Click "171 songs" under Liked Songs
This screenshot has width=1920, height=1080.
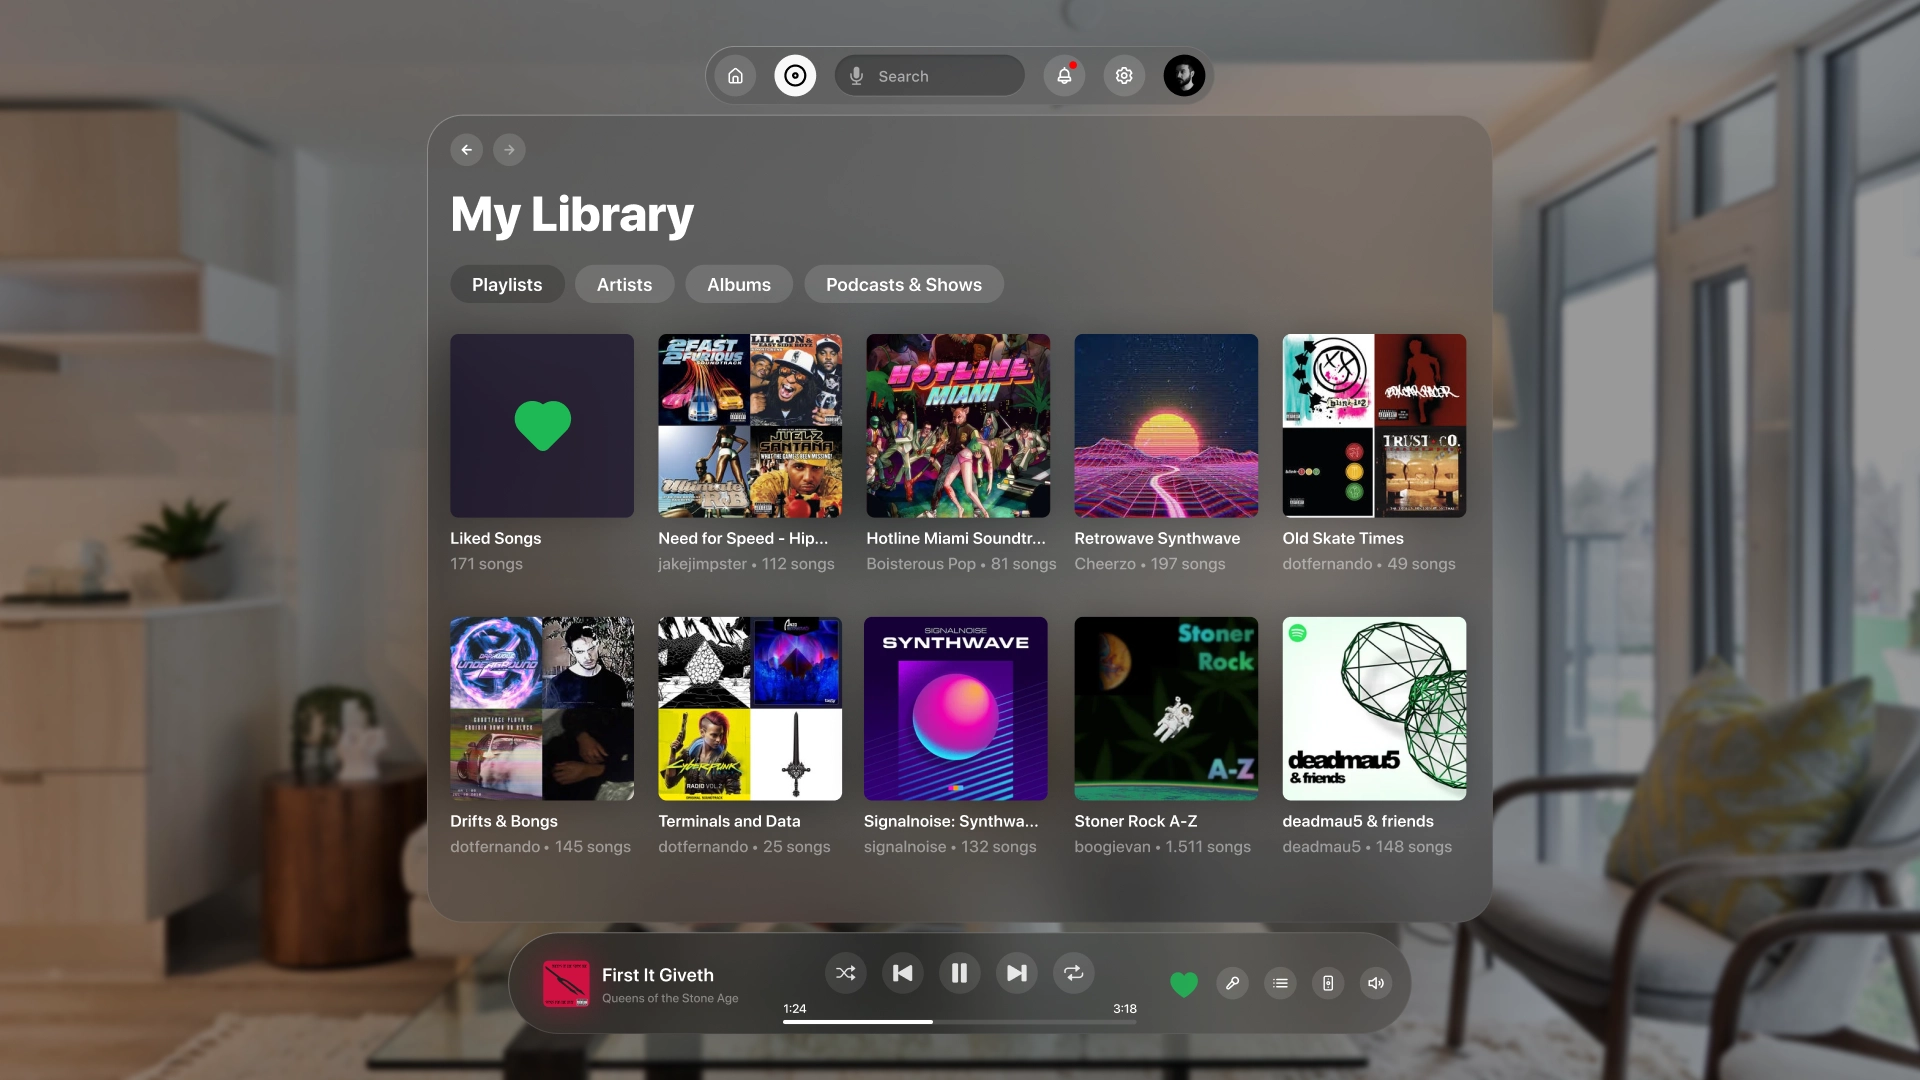[x=486, y=564]
